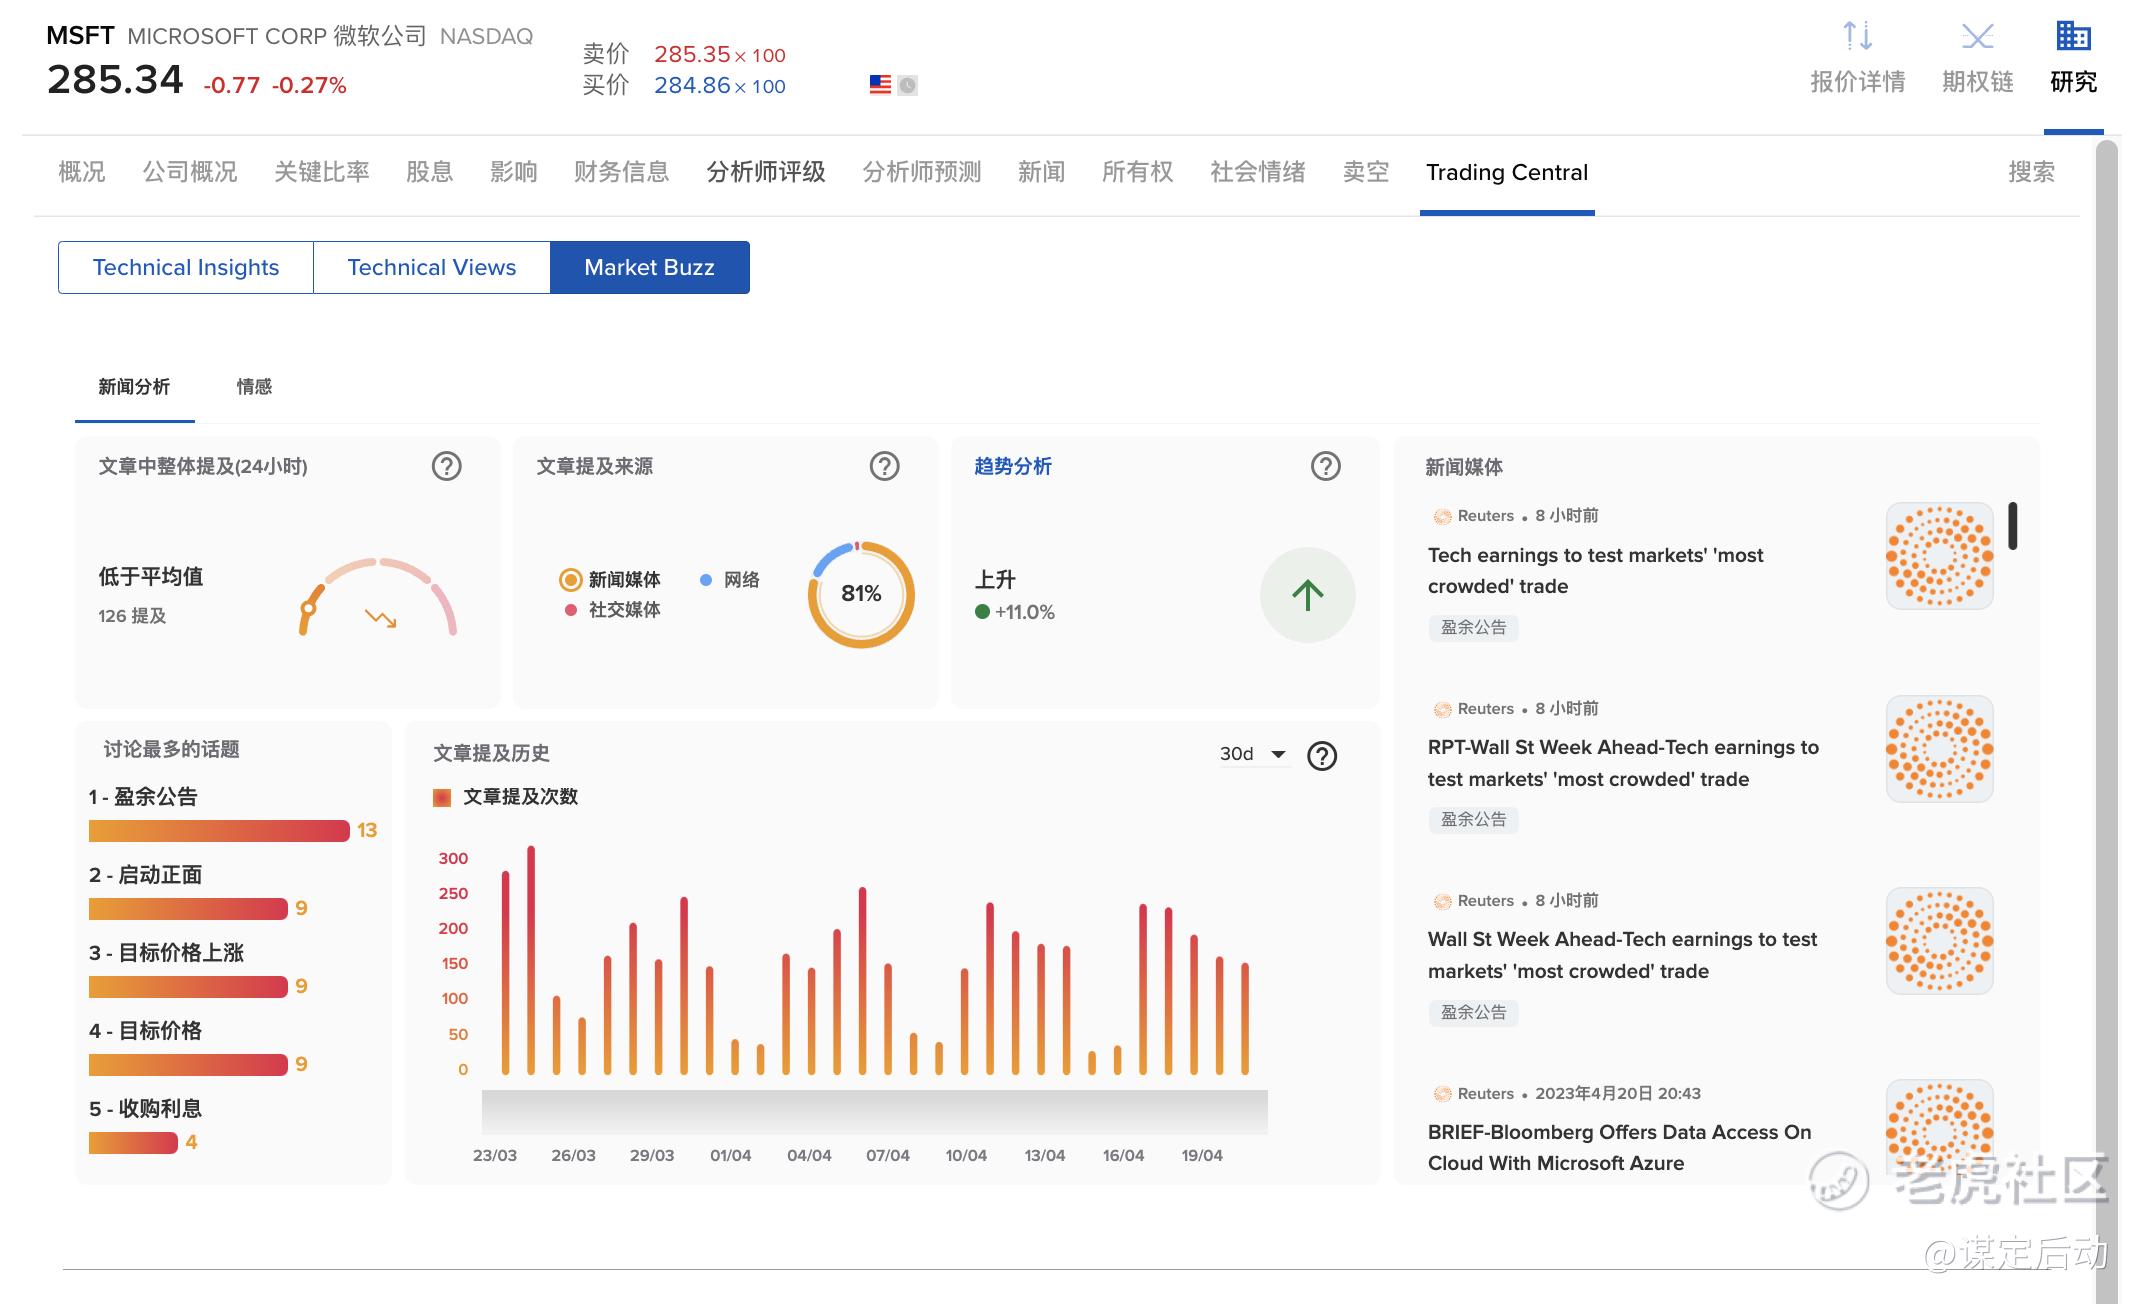Click Reuters thumbnail of BRIEF-Bloomberg article
The height and width of the screenshot is (1304, 2152).
coord(1939,1128)
